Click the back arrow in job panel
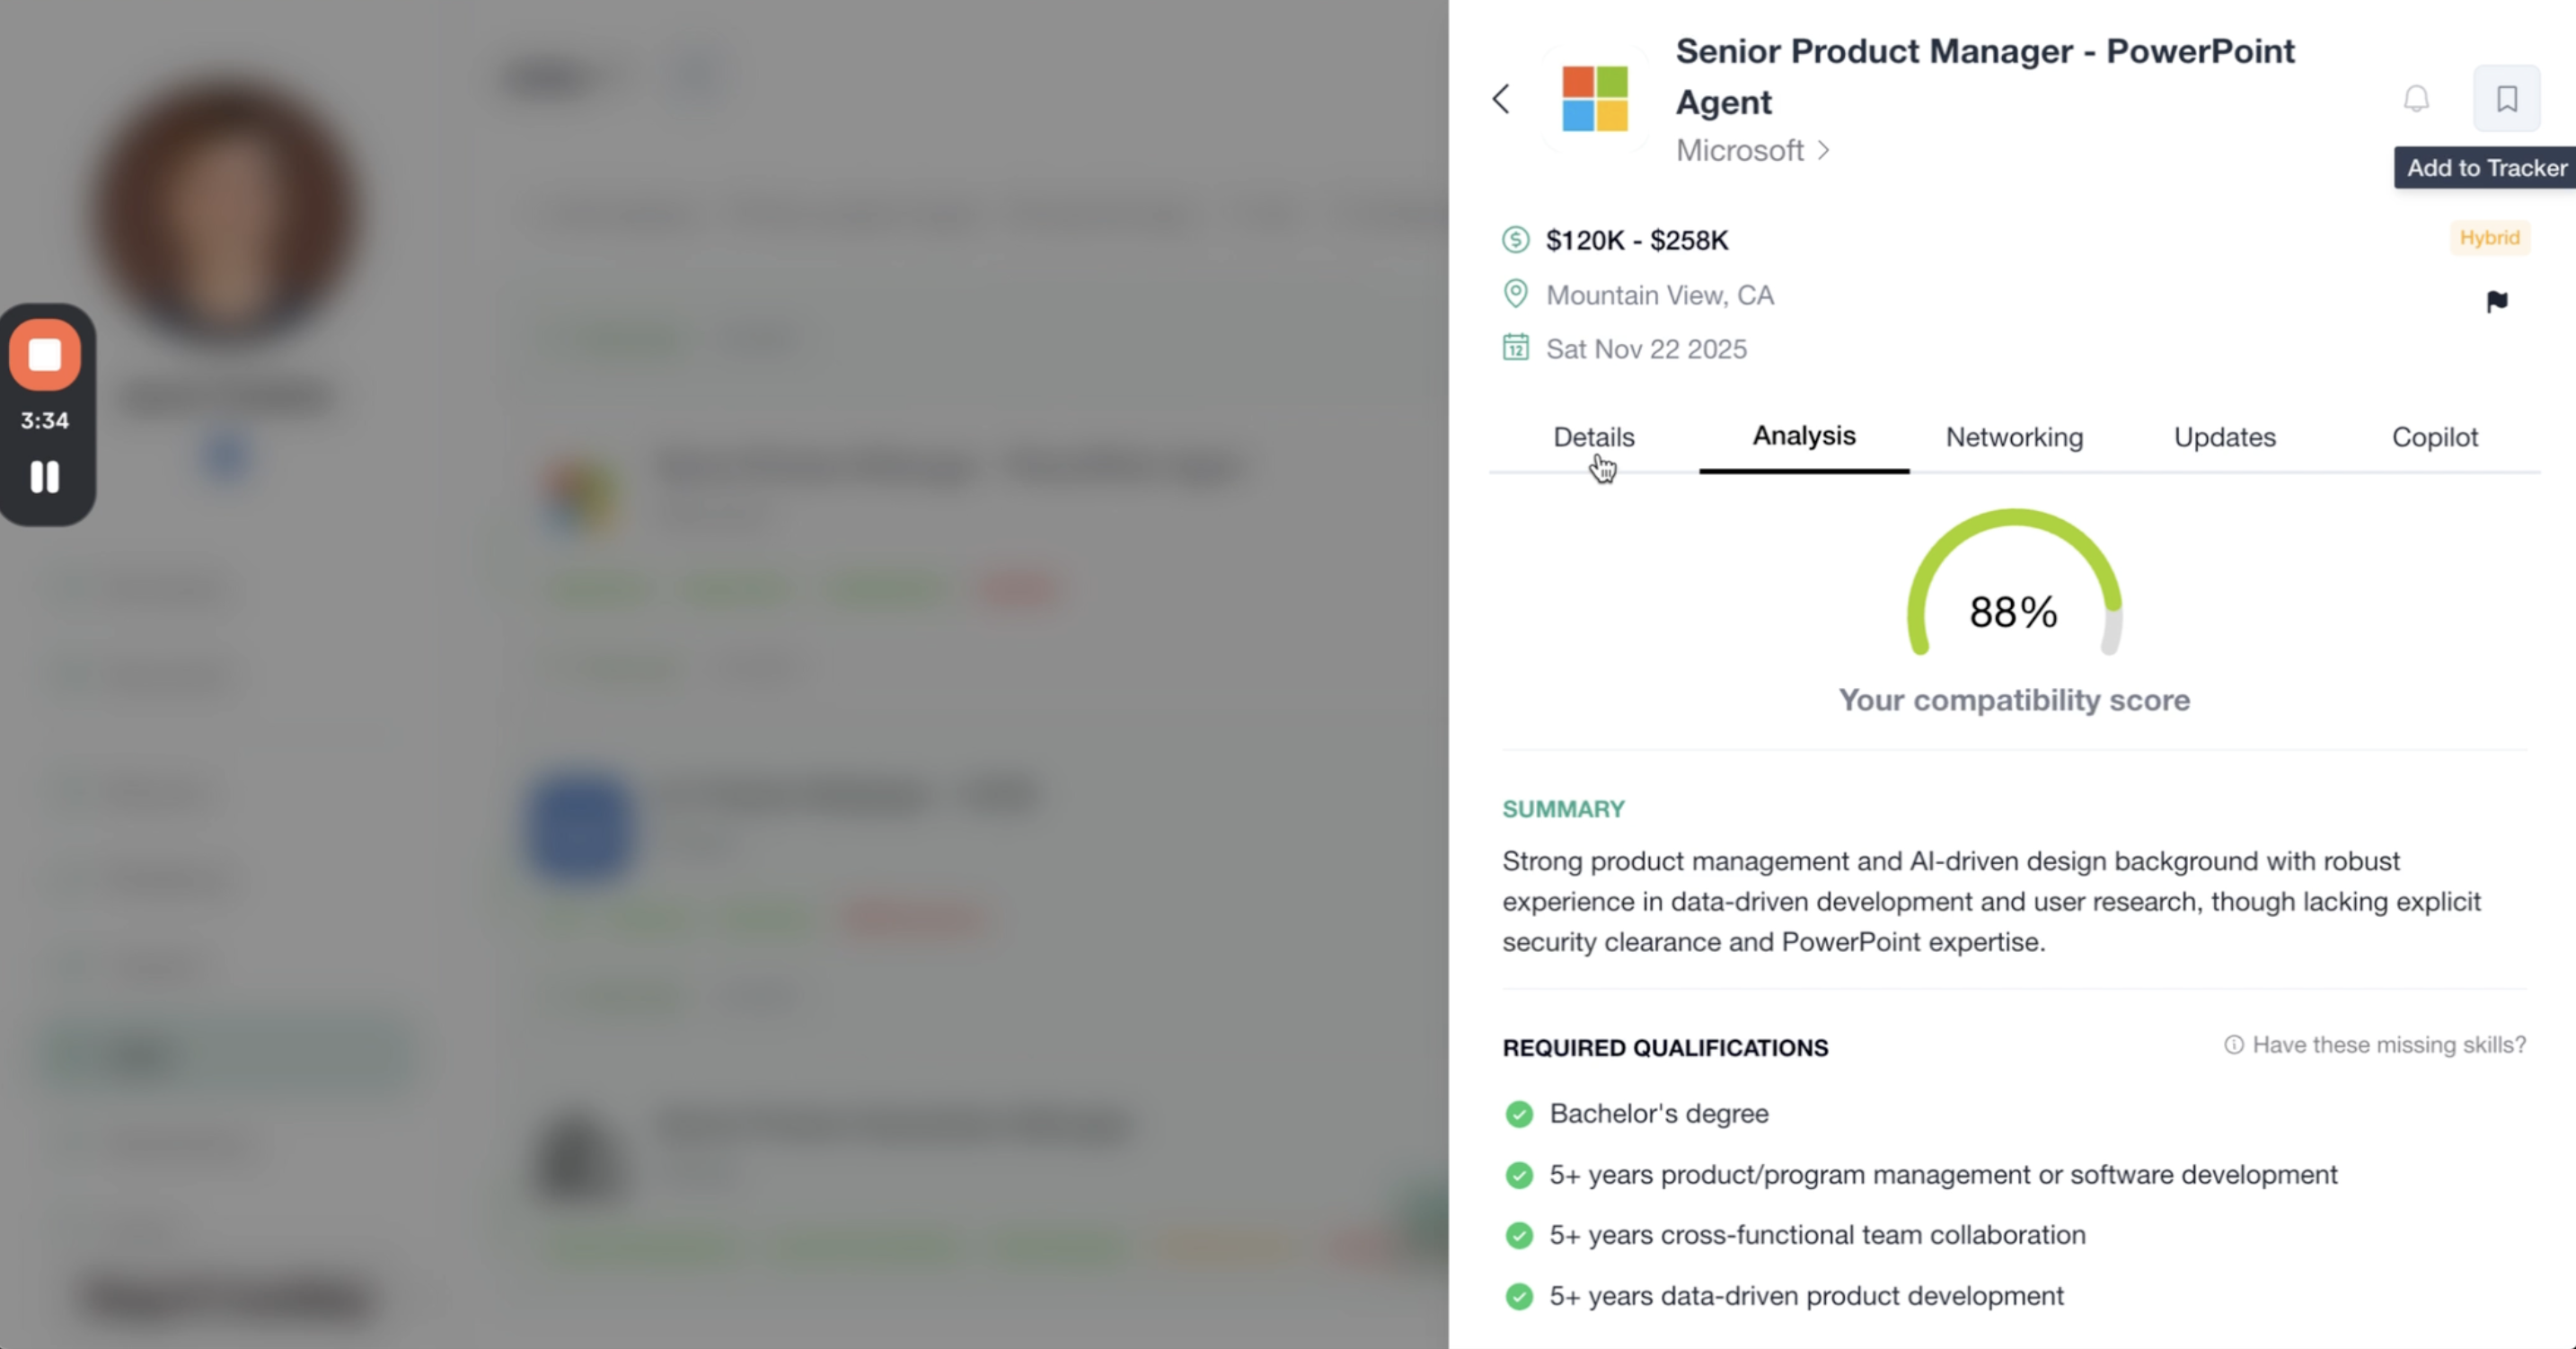2576x1349 pixels. (1501, 99)
